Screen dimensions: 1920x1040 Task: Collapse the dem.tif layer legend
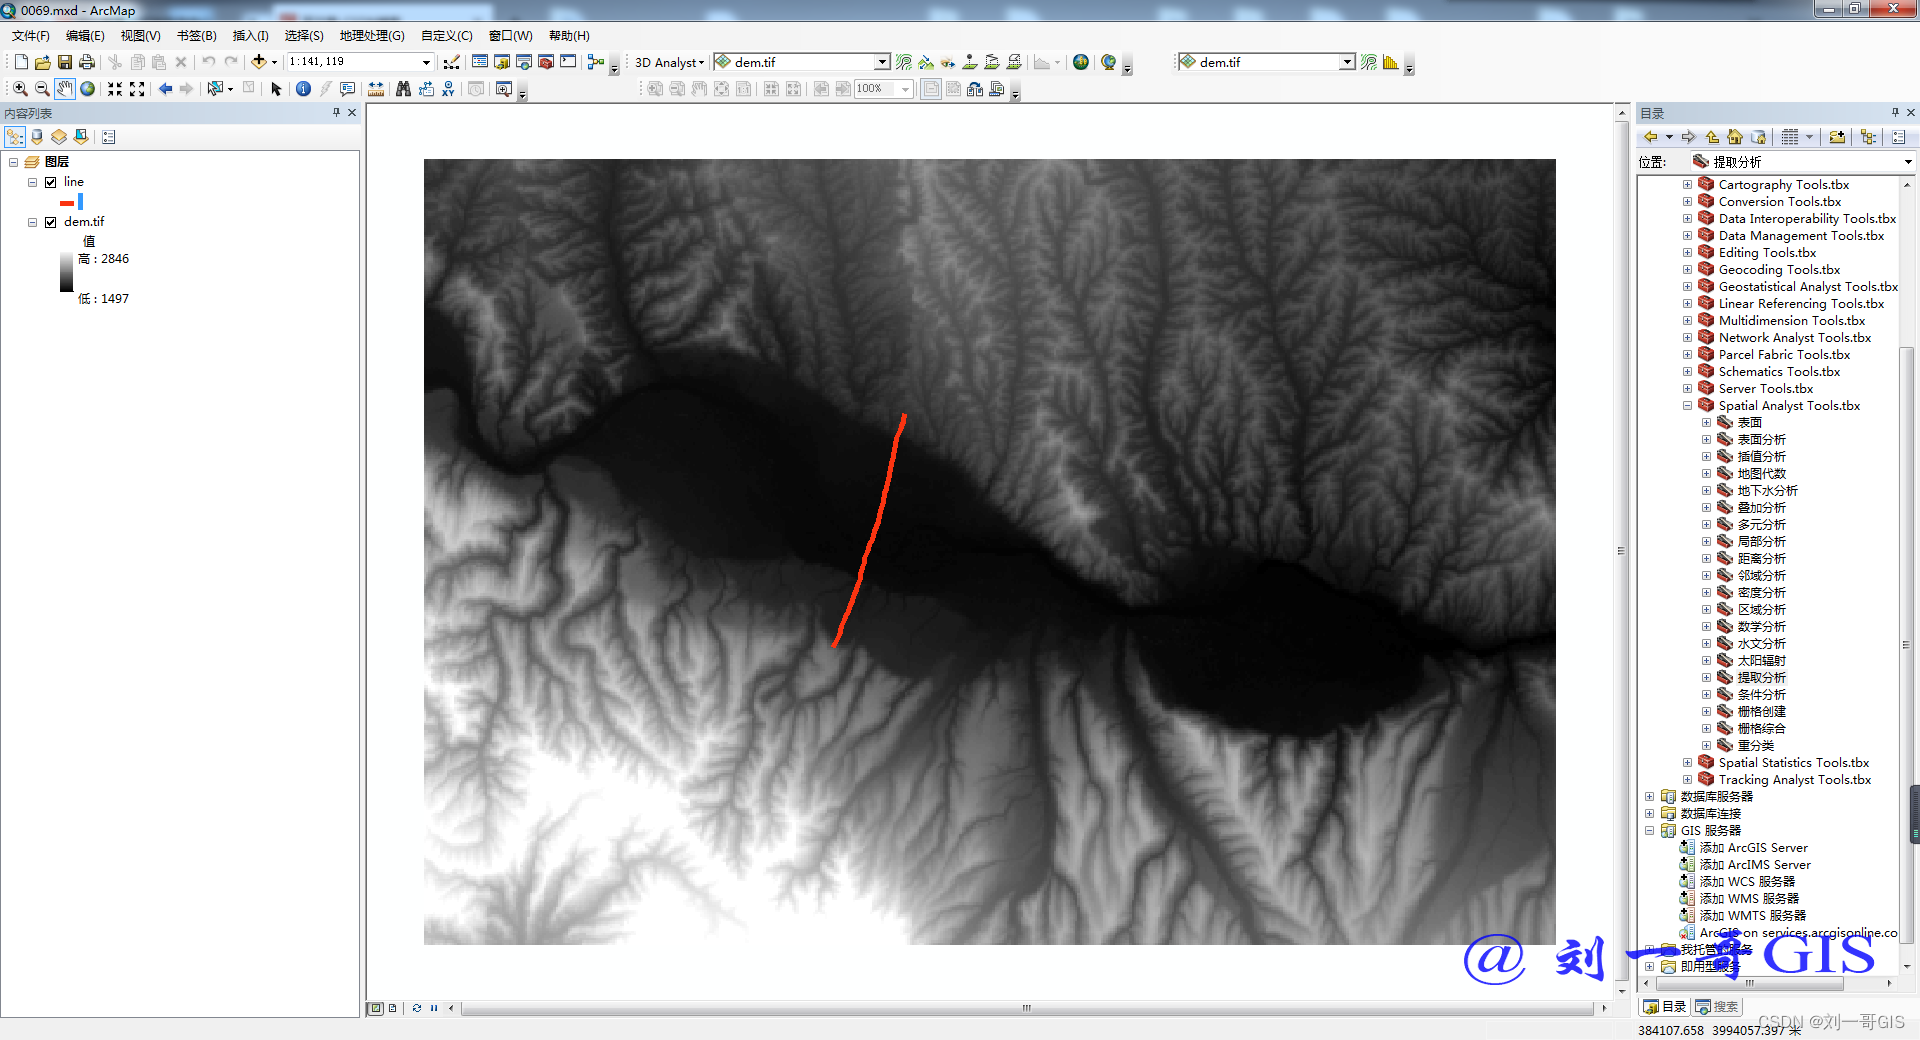click(32, 222)
